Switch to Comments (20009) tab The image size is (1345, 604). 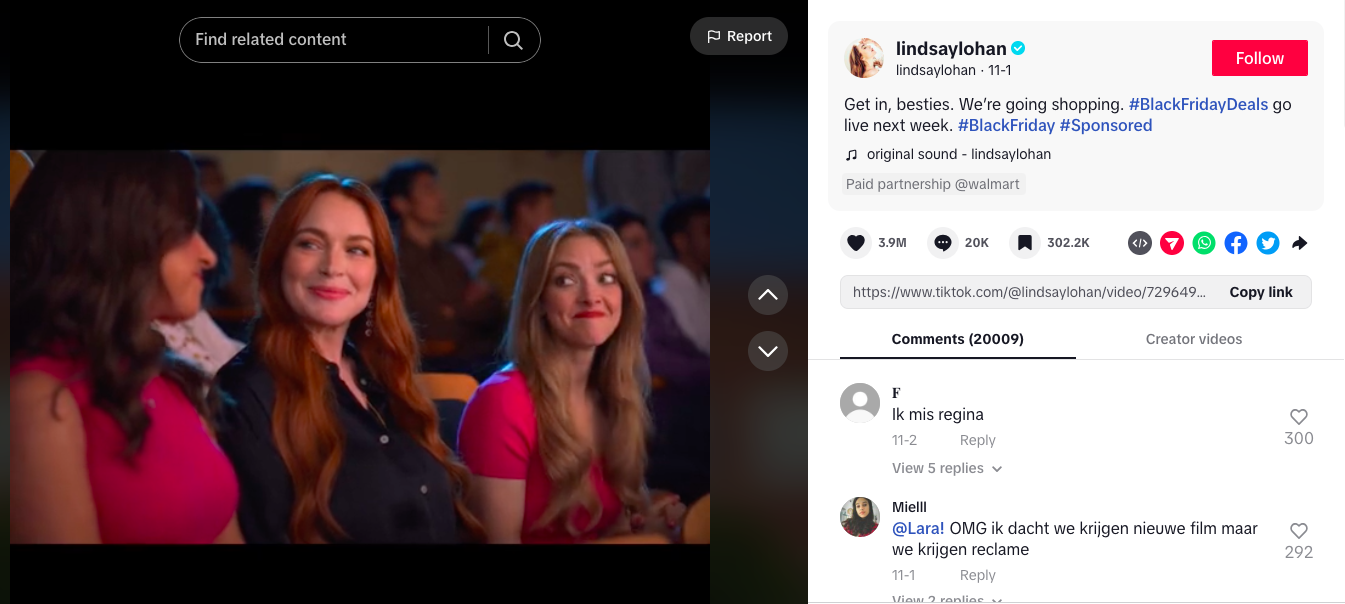(x=957, y=339)
